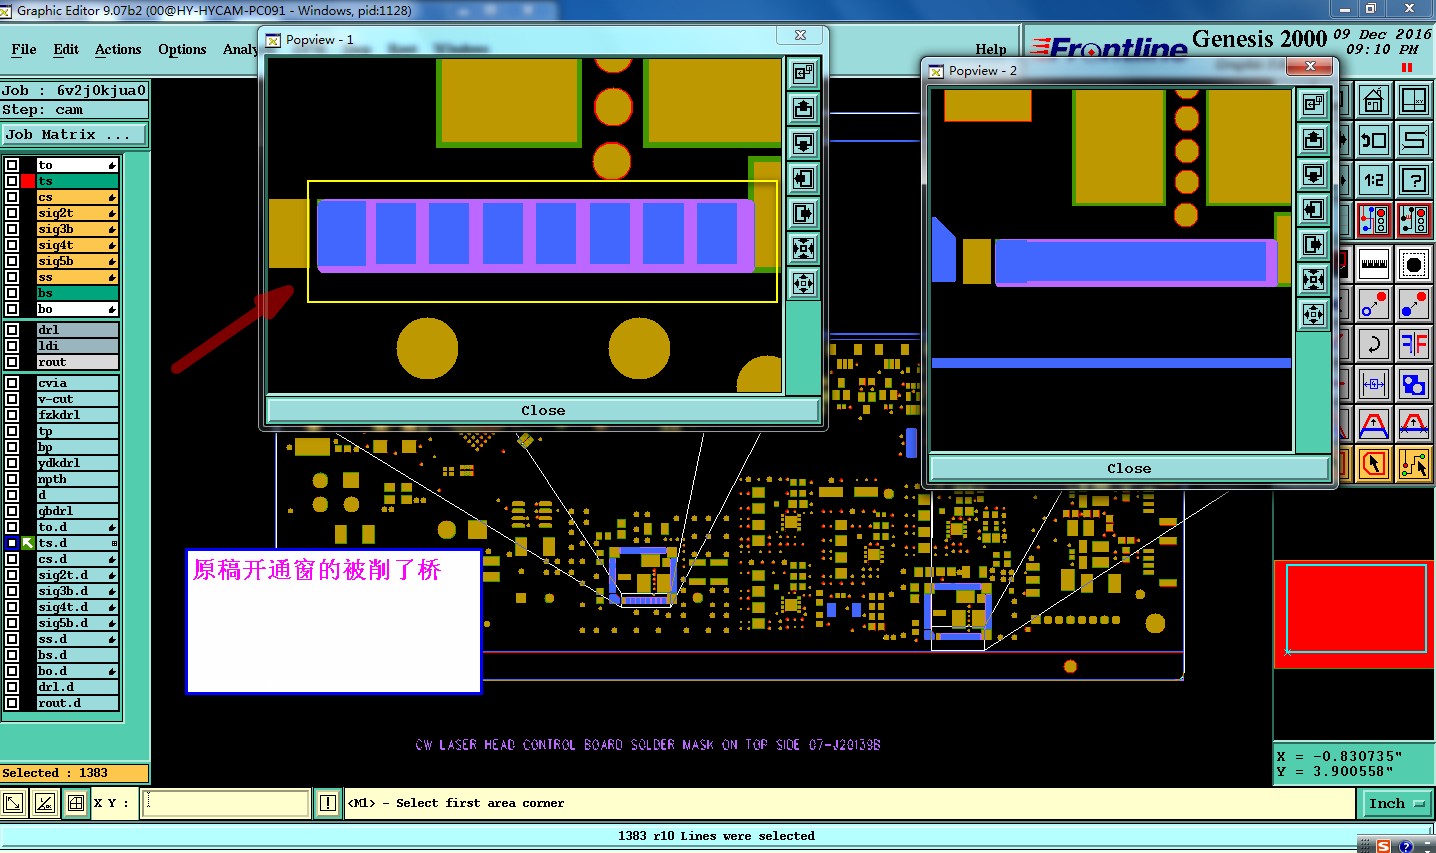Viewport: 1436px width, 853px height.
Task: Click the XY grid window icon
Action: [x=1414, y=101]
